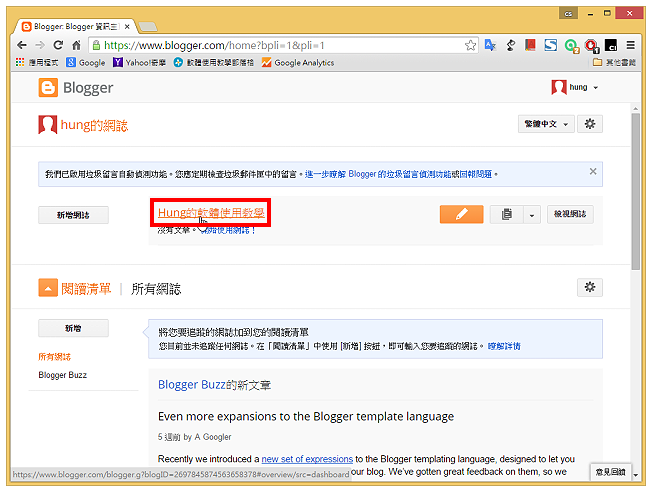This screenshot has height=490, width=652.
Task: Click the browser back arrow
Action: [22, 45]
